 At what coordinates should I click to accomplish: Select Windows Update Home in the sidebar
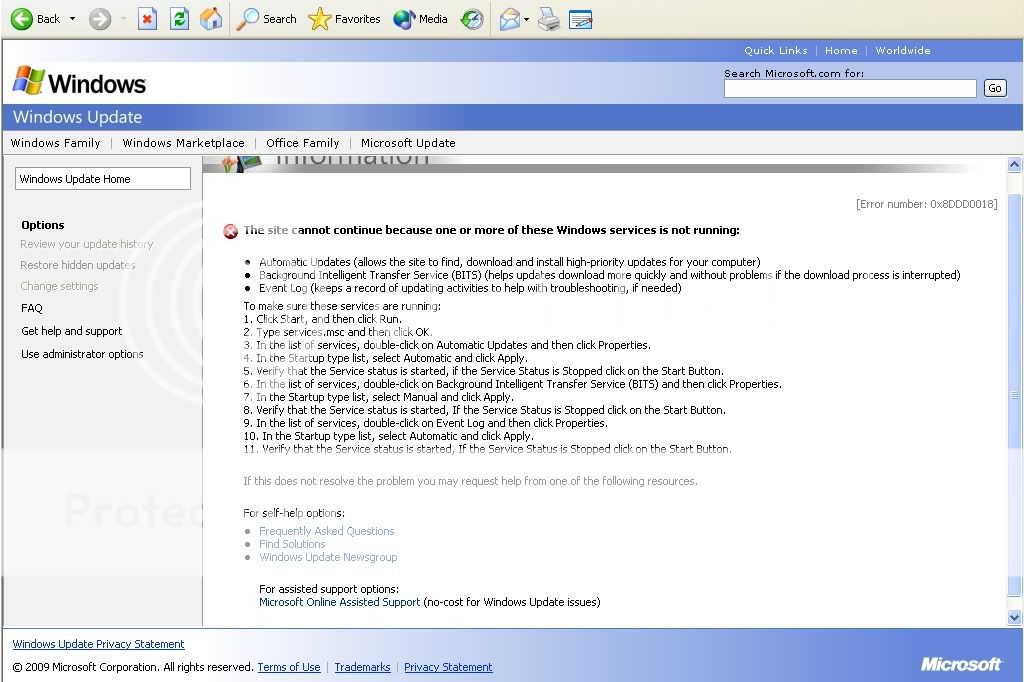(103, 179)
